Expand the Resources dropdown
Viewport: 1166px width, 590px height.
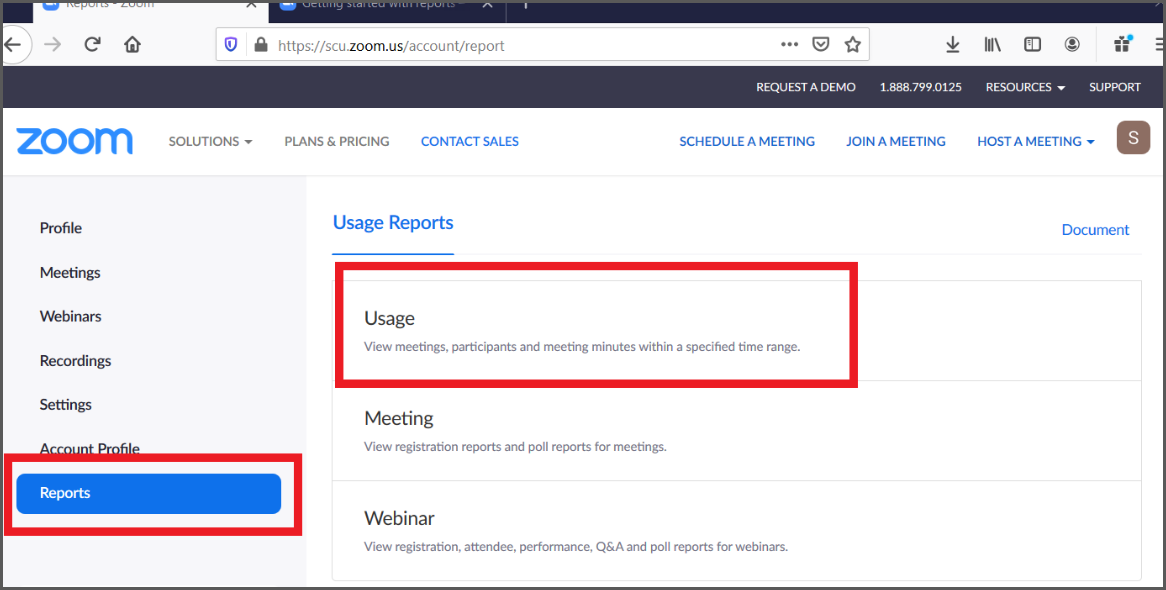[1024, 87]
